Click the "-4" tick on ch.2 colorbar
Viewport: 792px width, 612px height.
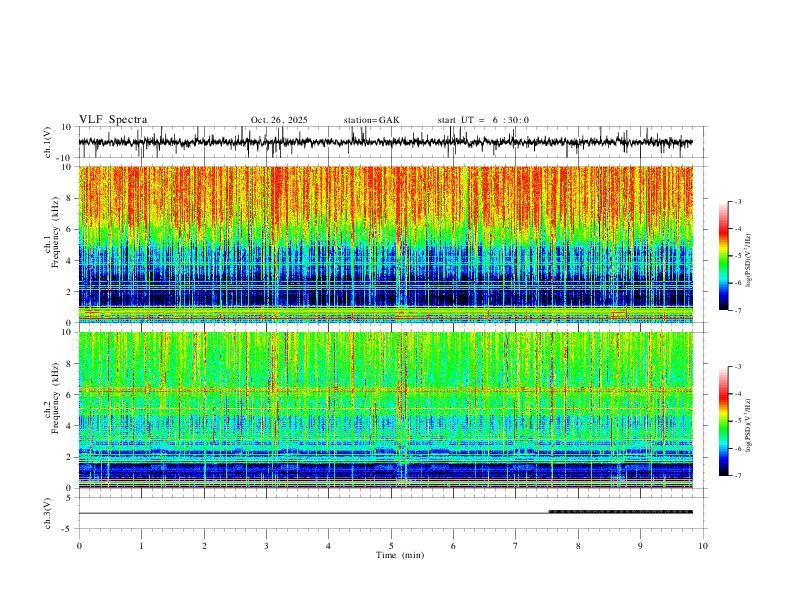[738, 394]
